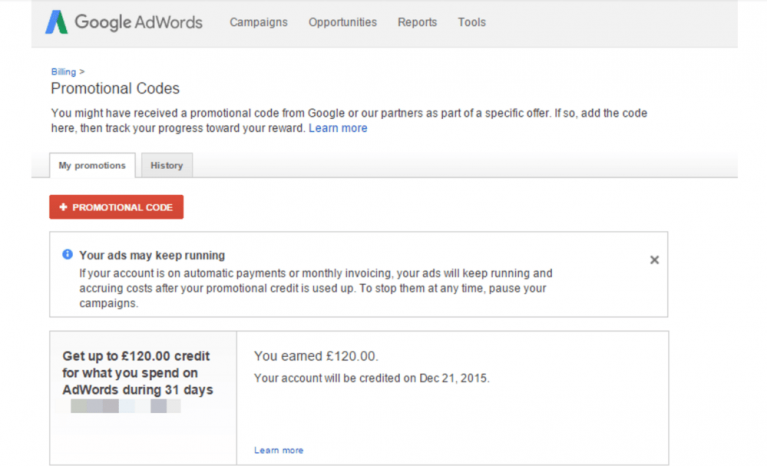Click the blurred promo code under offer title
Image resolution: width=767 pixels, height=466 pixels.
[126, 406]
